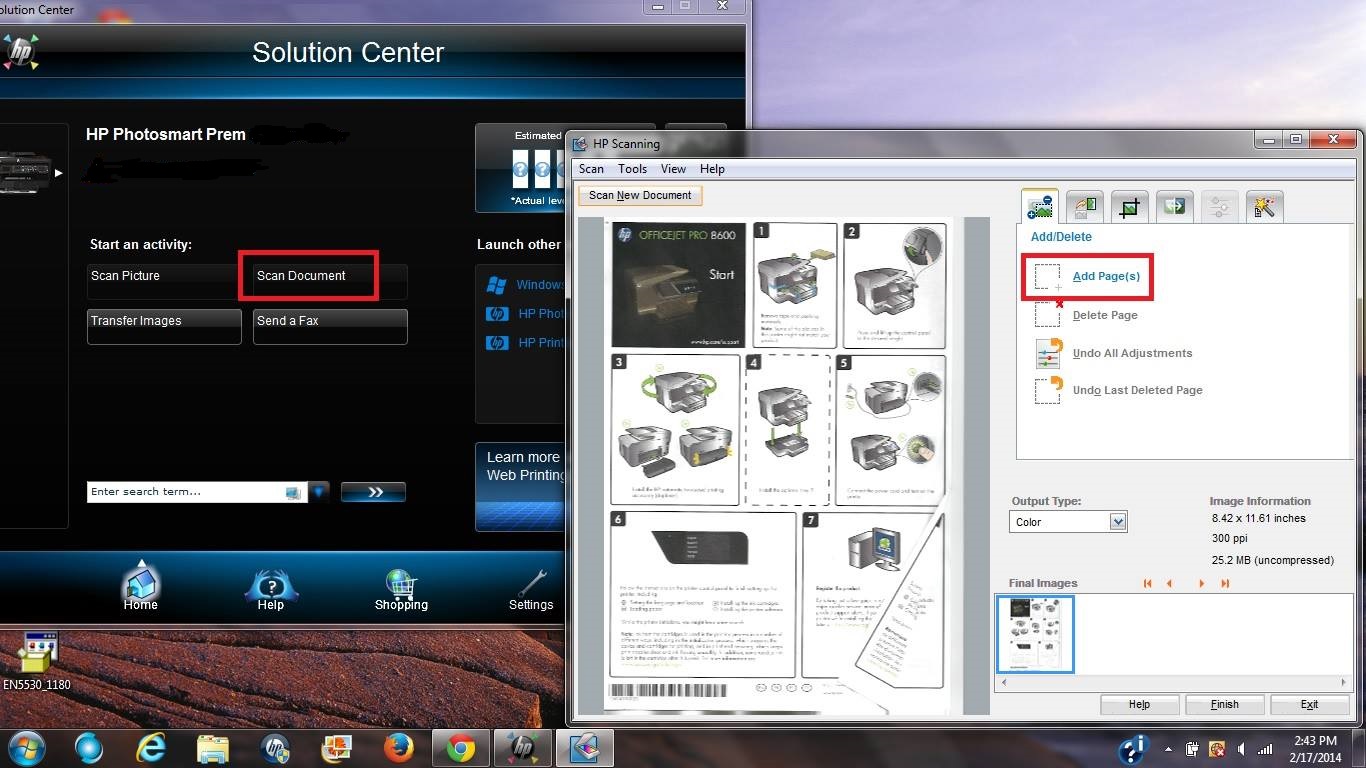Screen dimensions: 1366x768
Task: Click the Home icon in Solution Center
Action: (141, 586)
